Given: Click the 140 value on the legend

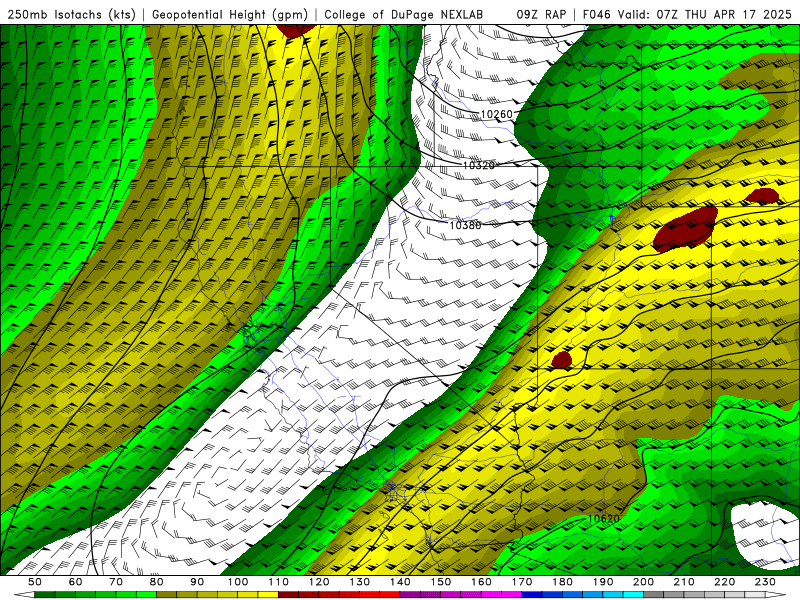Looking at the screenshot, I should point(400,582).
